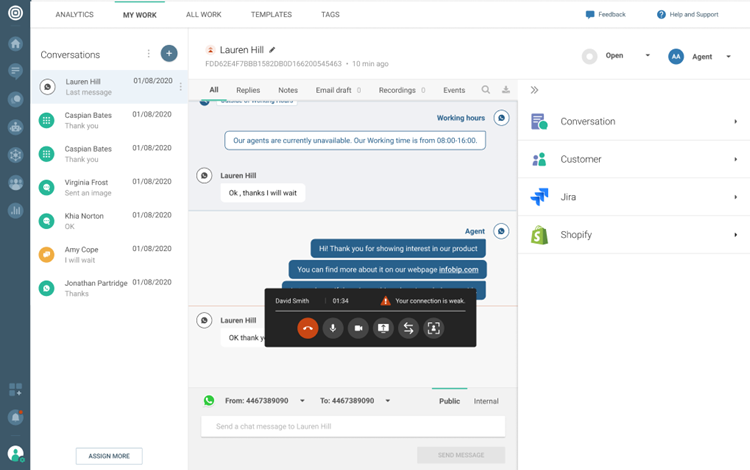End the call with David Smith
This screenshot has width=750, height=470.
(x=307, y=328)
